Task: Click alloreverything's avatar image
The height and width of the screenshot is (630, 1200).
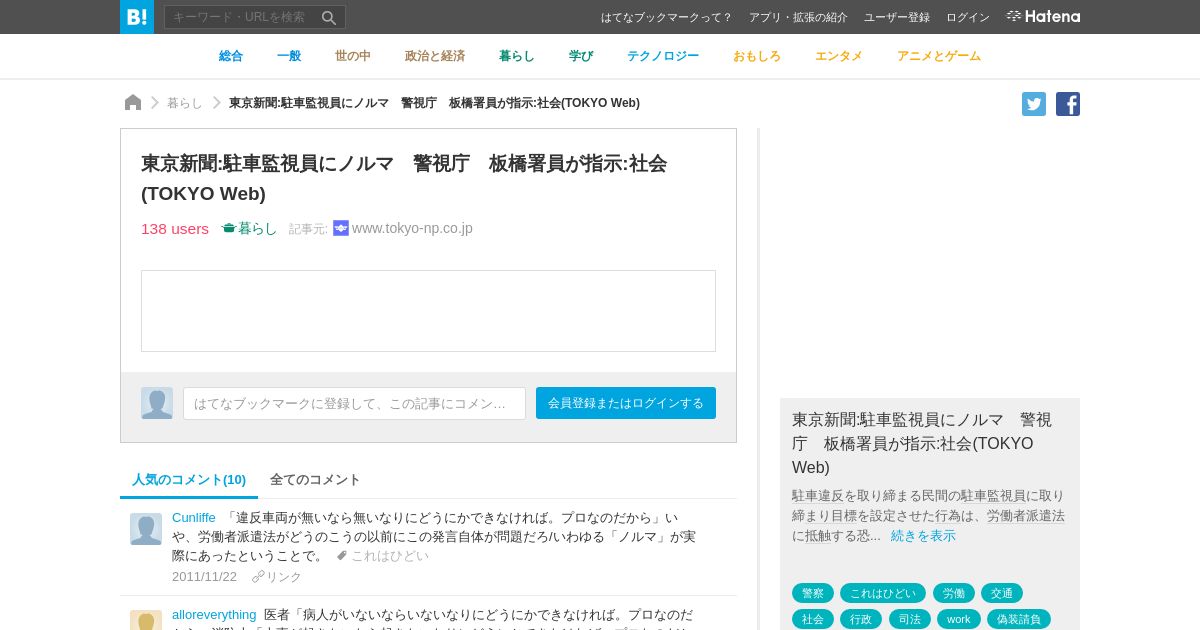Action: [146, 620]
